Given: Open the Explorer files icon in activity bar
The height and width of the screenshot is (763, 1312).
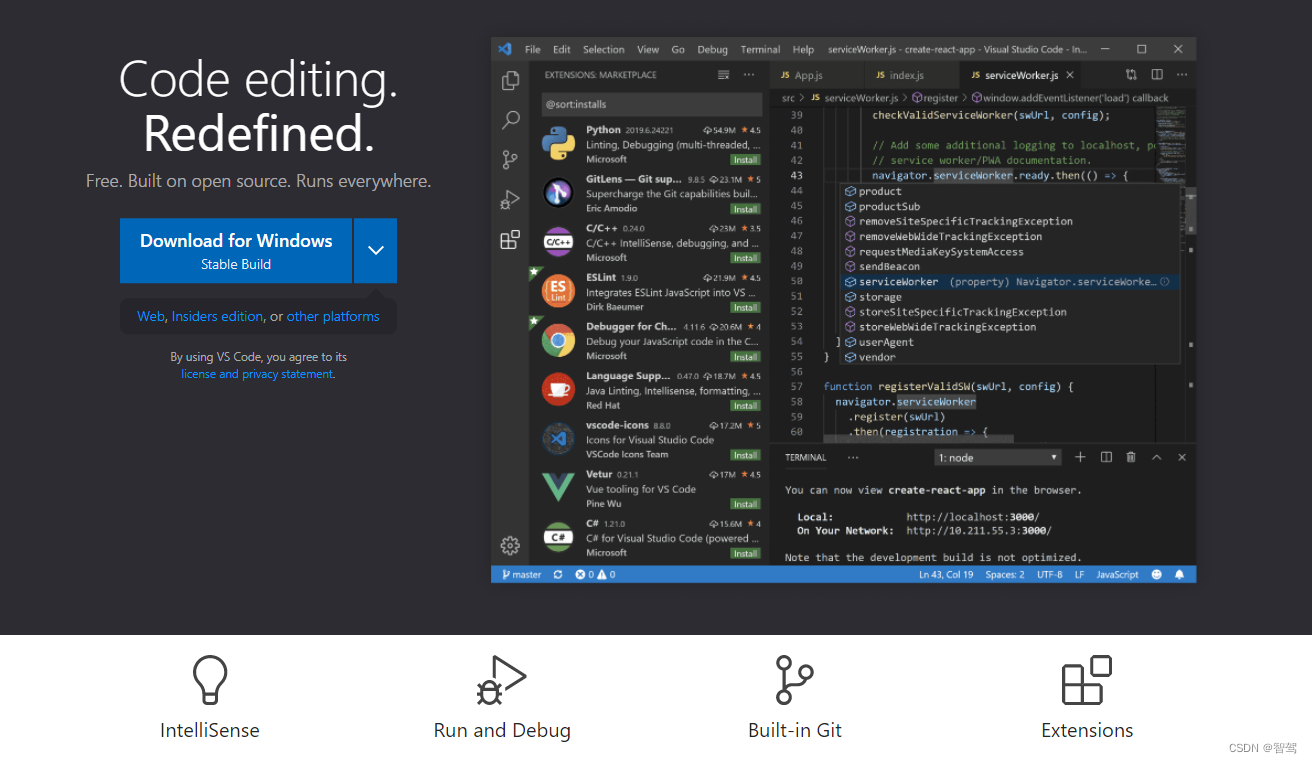Looking at the screenshot, I should [510, 80].
